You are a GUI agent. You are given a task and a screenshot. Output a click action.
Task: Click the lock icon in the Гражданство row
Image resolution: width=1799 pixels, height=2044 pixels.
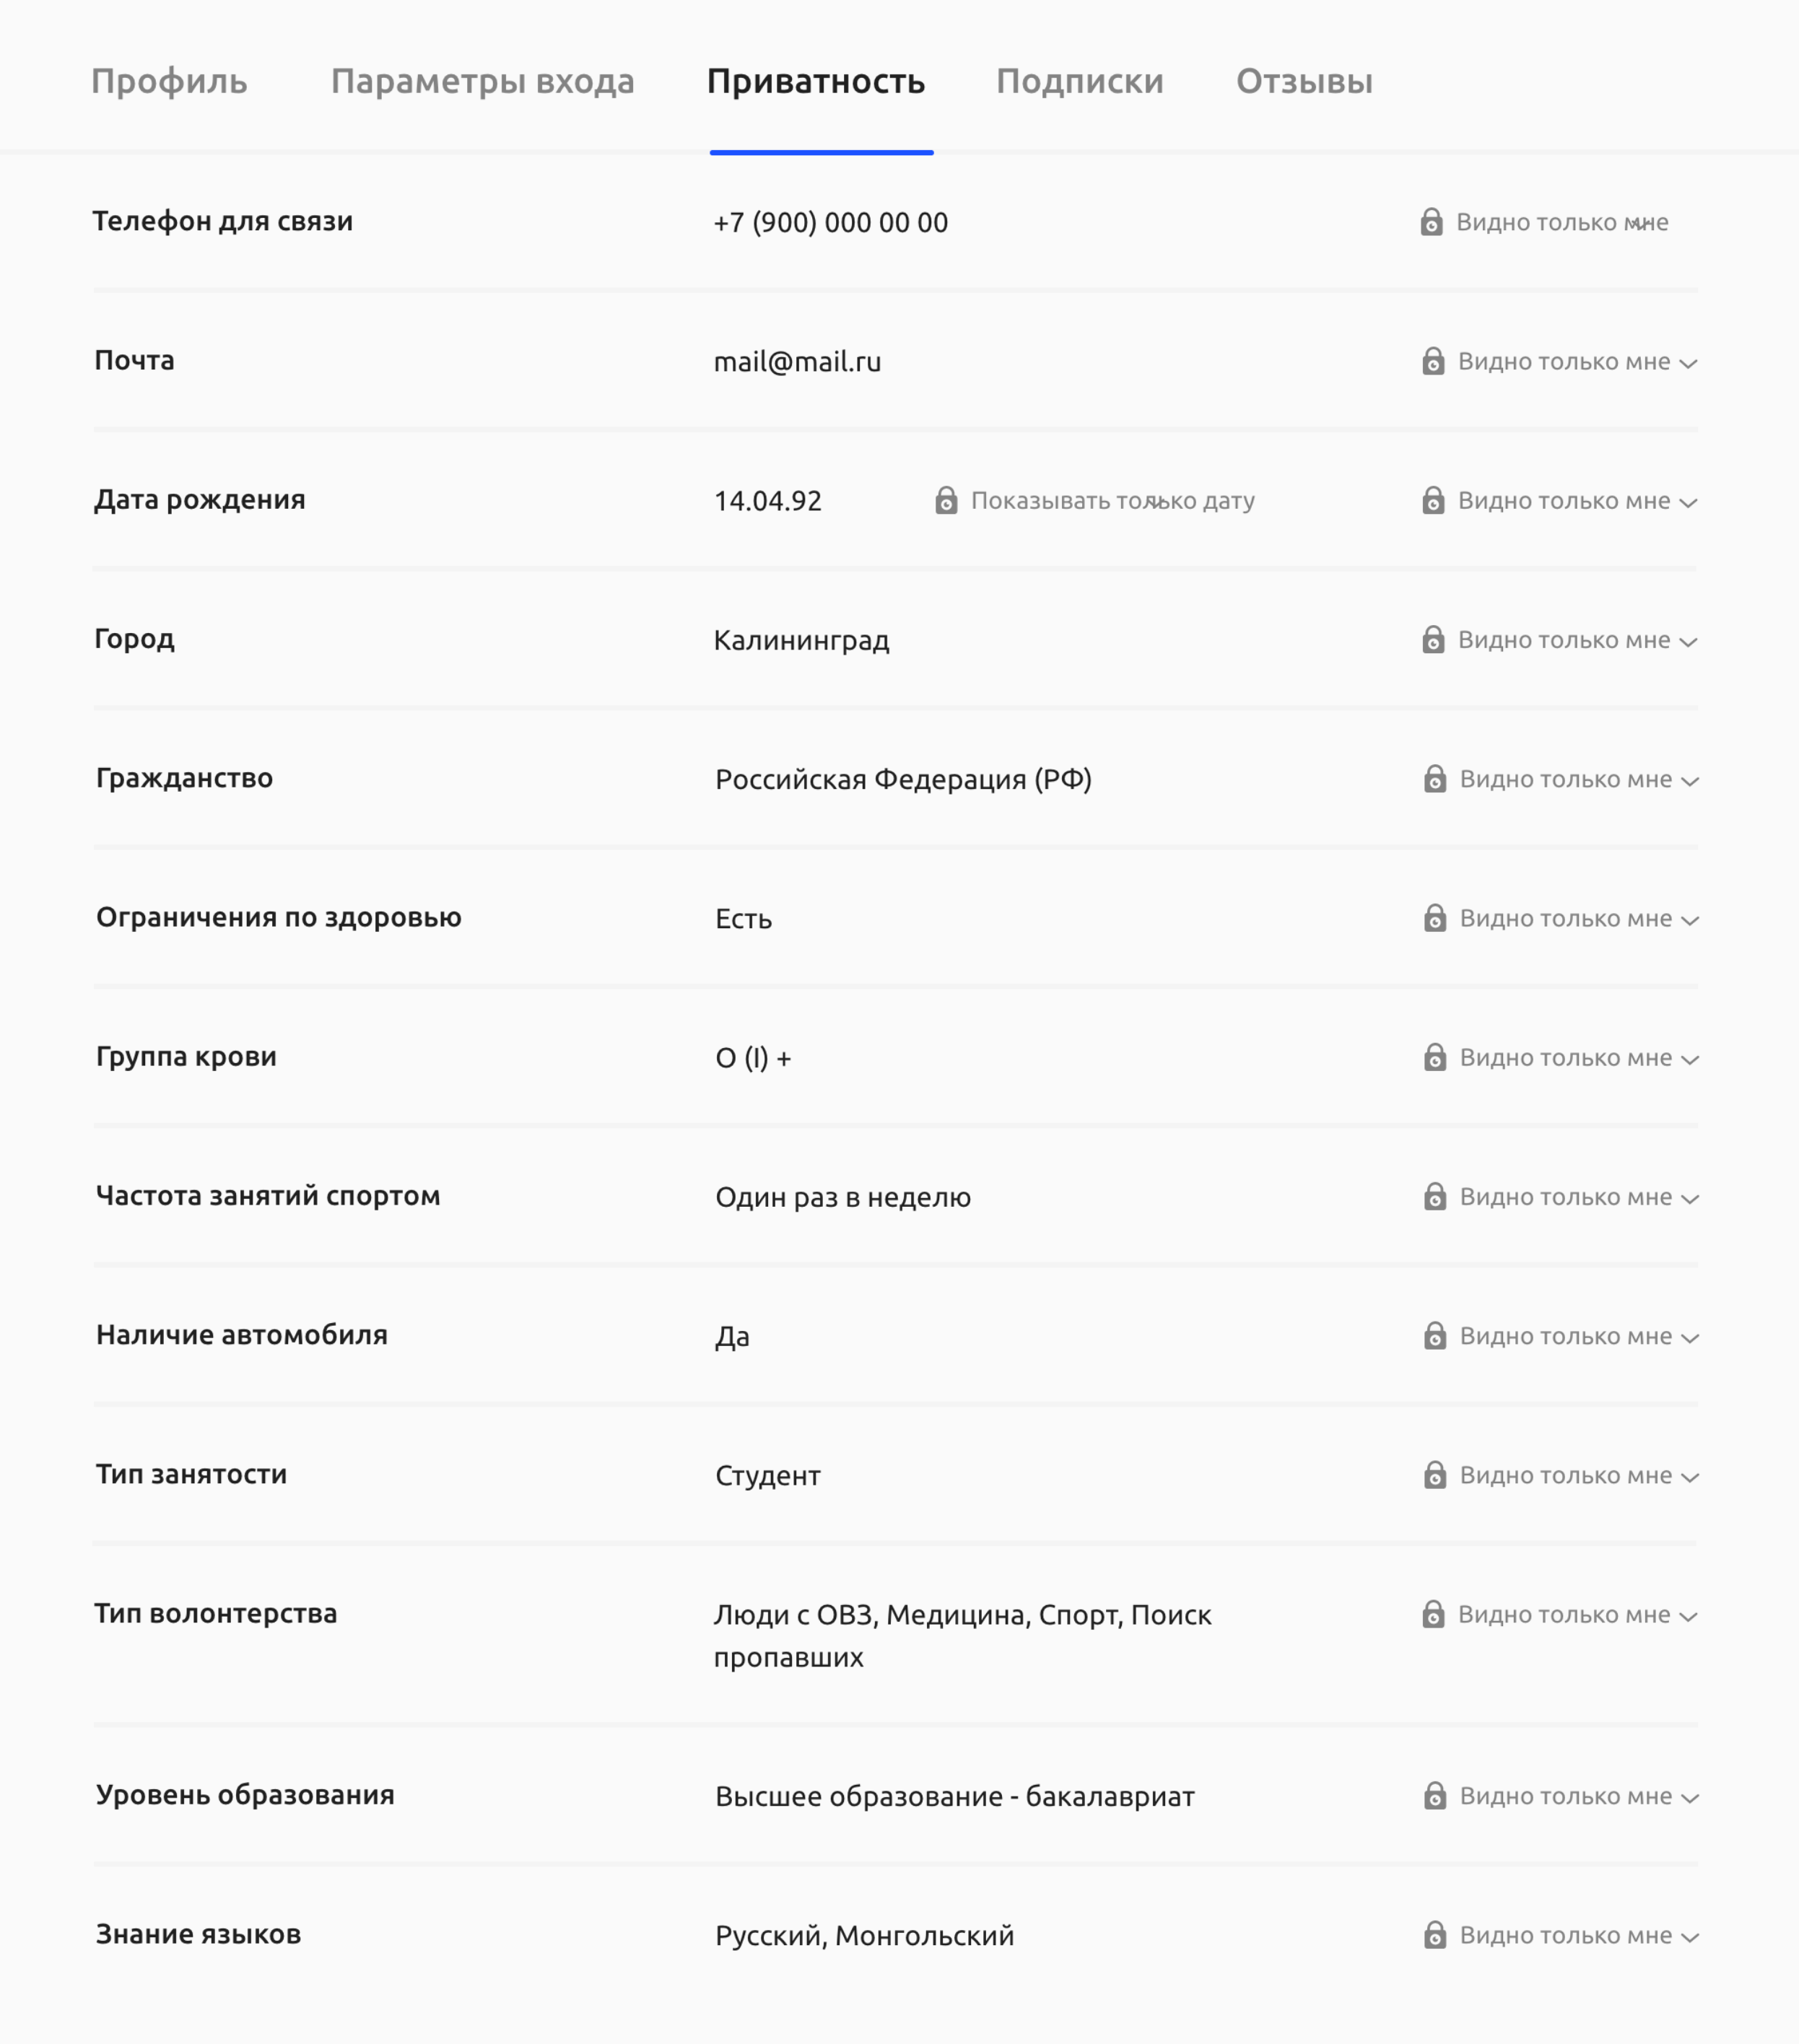(x=1435, y=779)
